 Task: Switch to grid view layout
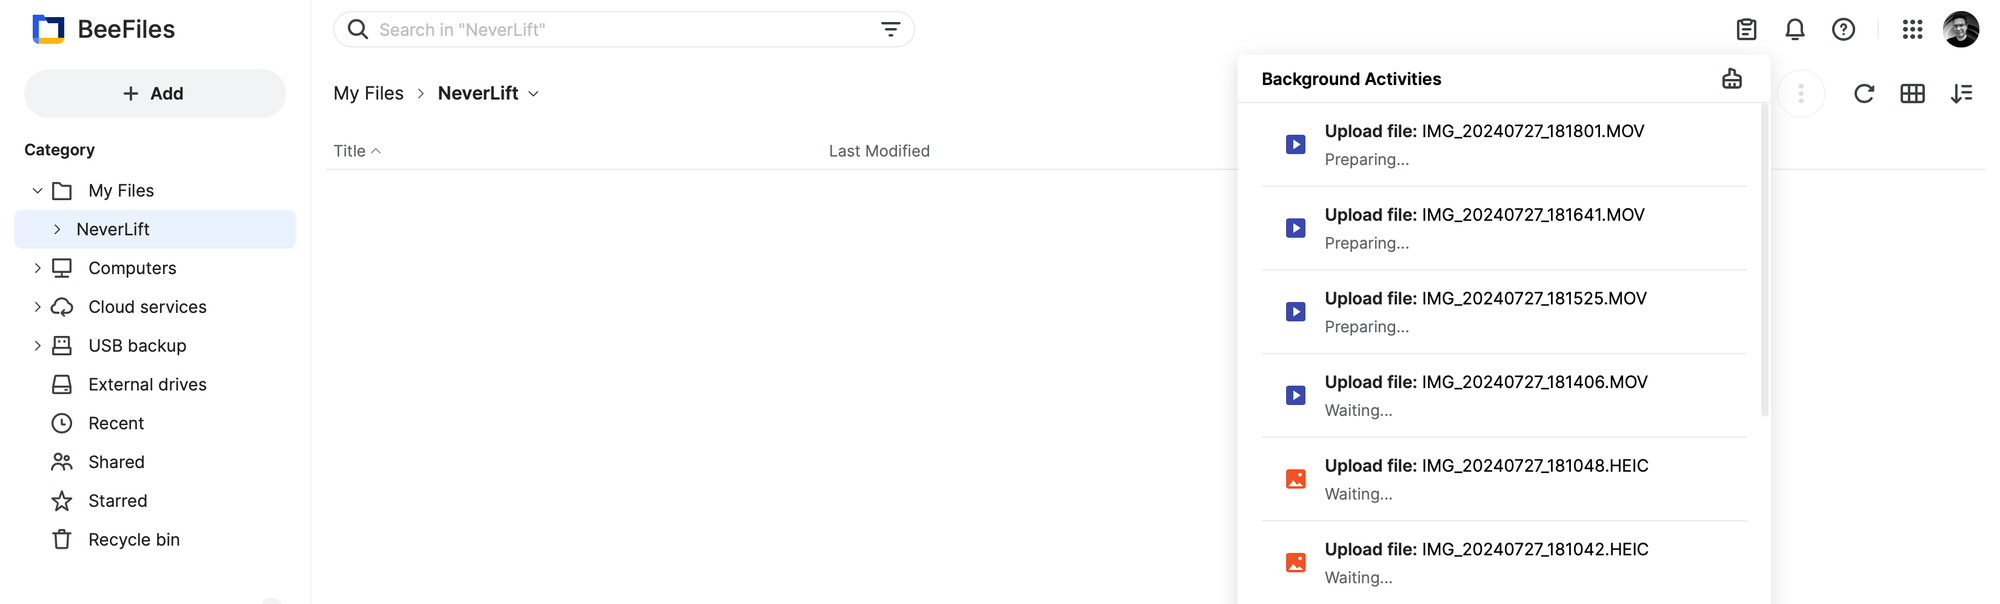pos(1912,94)
